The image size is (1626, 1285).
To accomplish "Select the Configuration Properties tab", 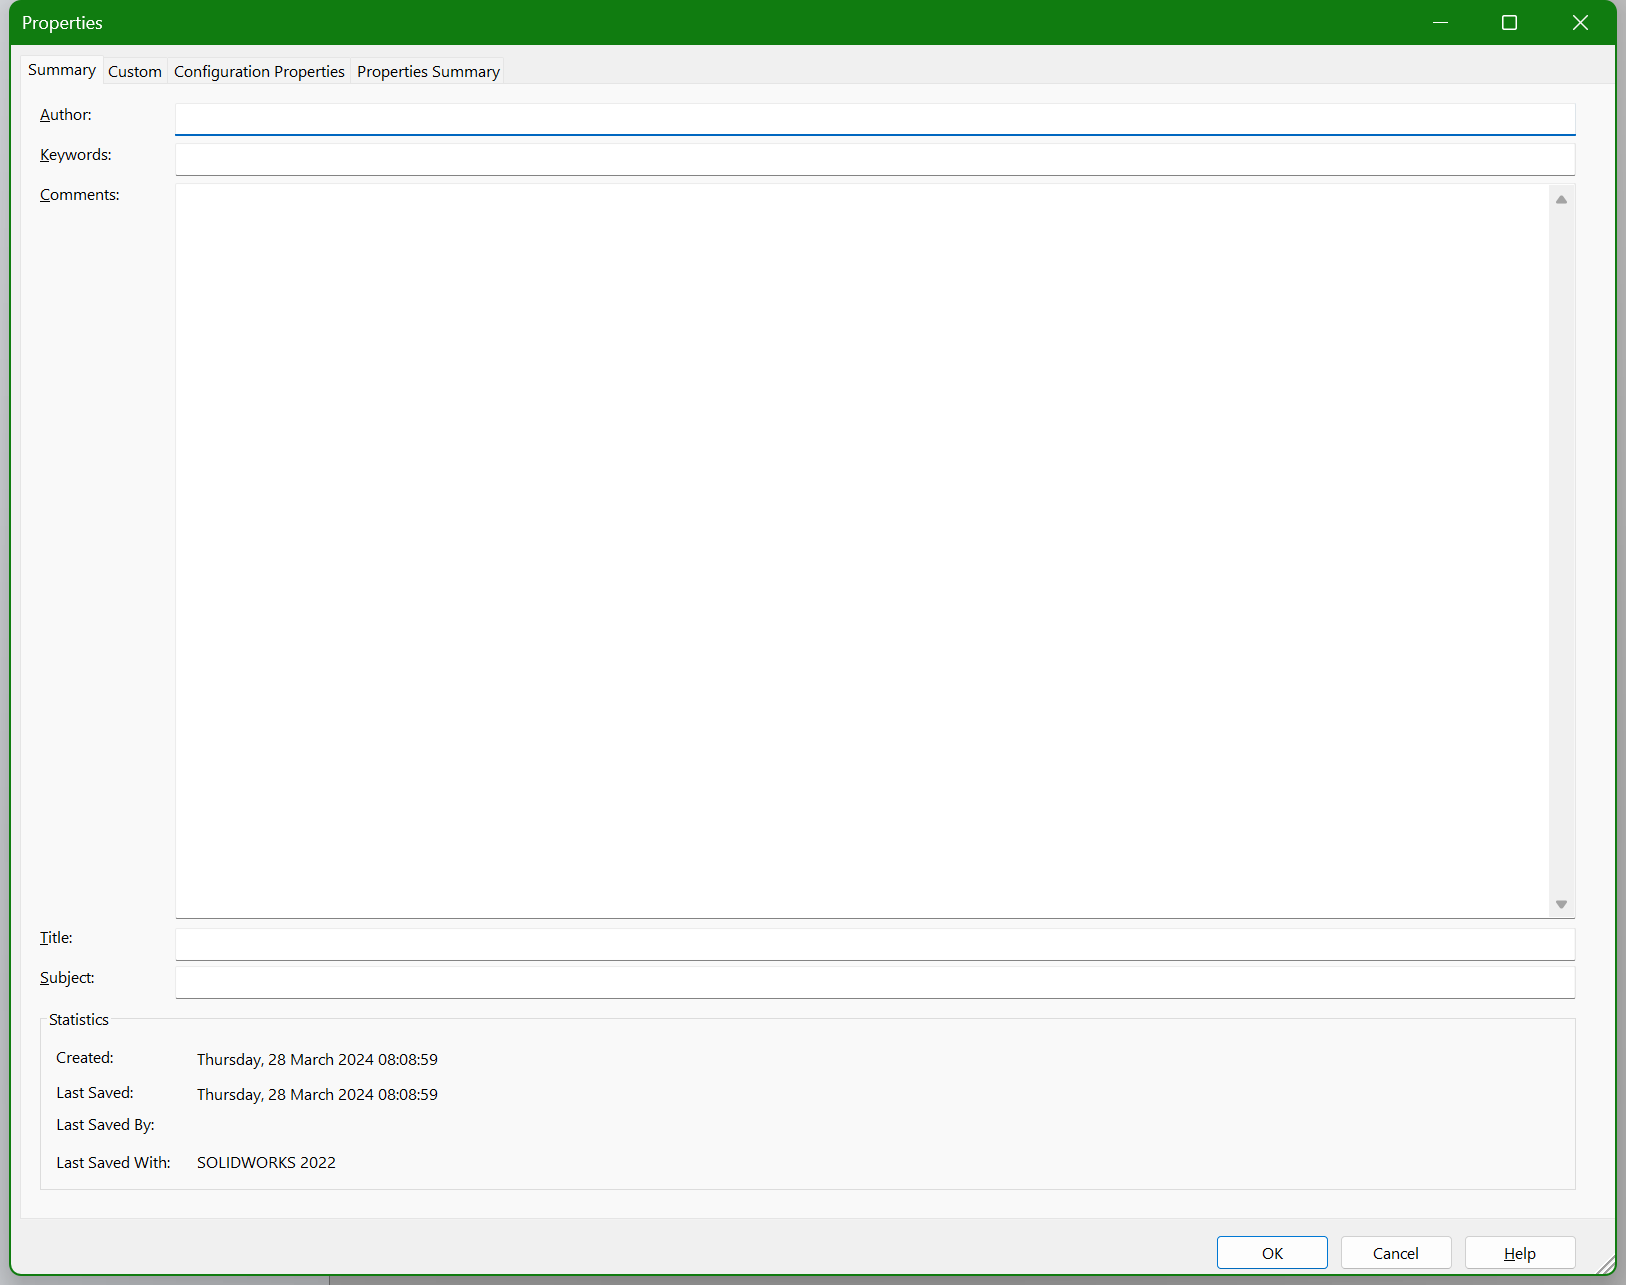I will click(x=259, y=72).
